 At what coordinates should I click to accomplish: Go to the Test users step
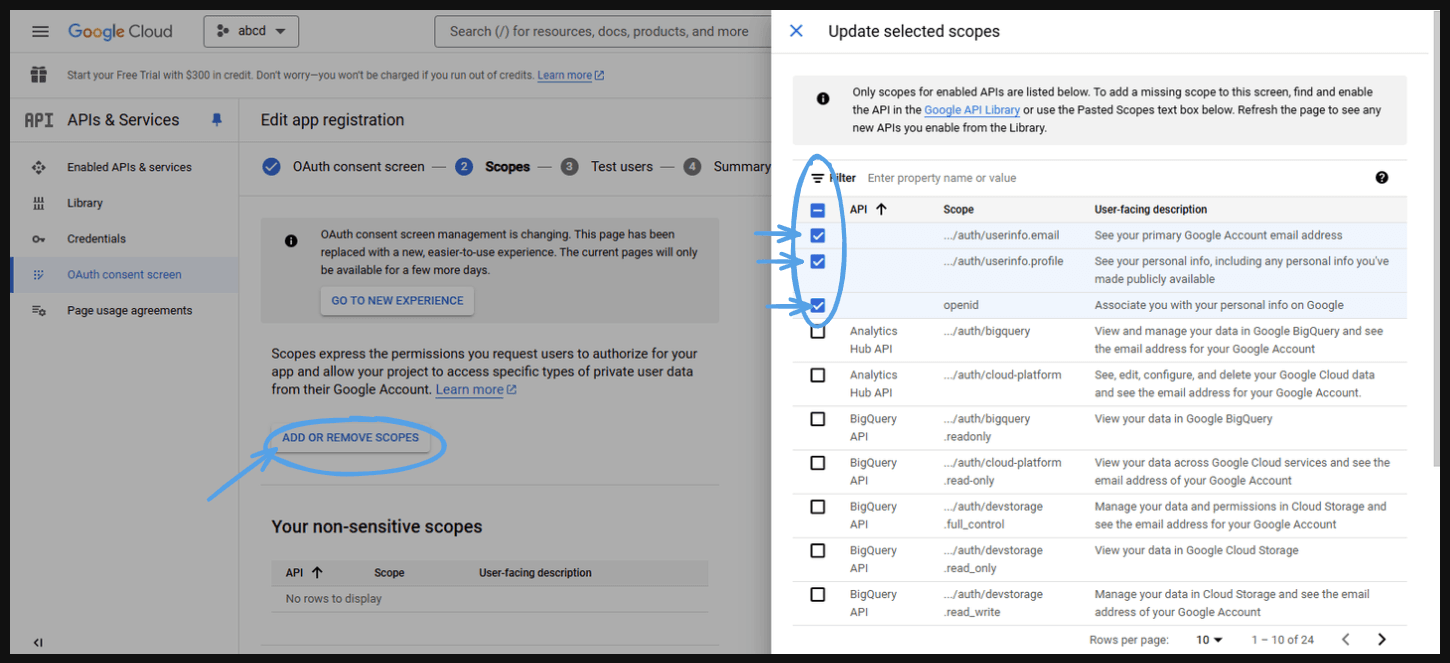click(621, 167)
